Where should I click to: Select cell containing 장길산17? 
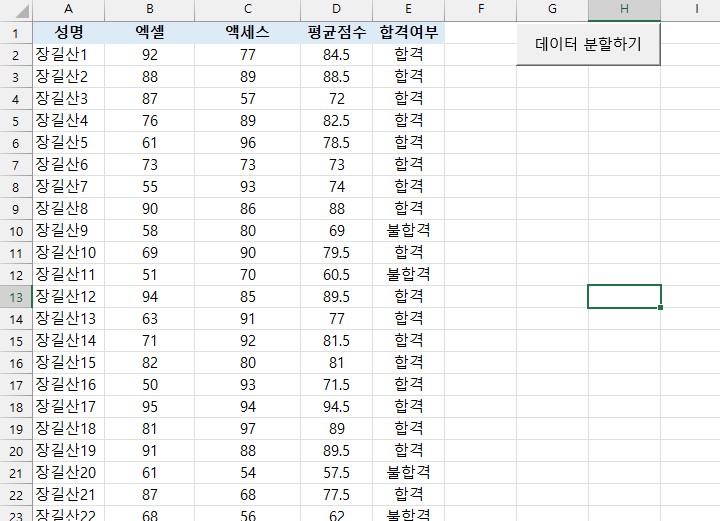[68, 407]
